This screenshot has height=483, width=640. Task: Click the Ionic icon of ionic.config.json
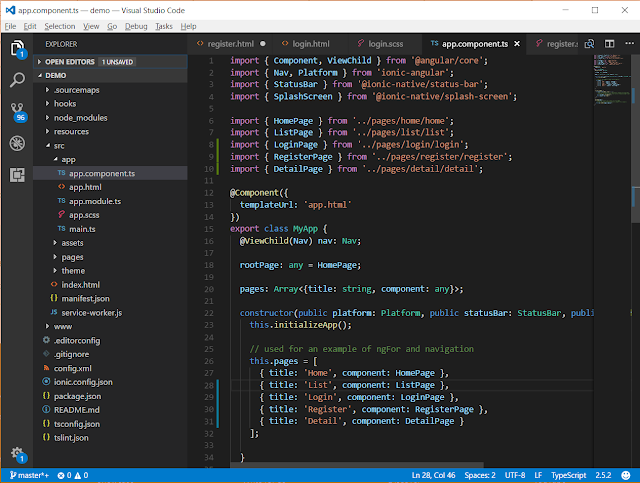pyautogui.click(x=46, y=381)
